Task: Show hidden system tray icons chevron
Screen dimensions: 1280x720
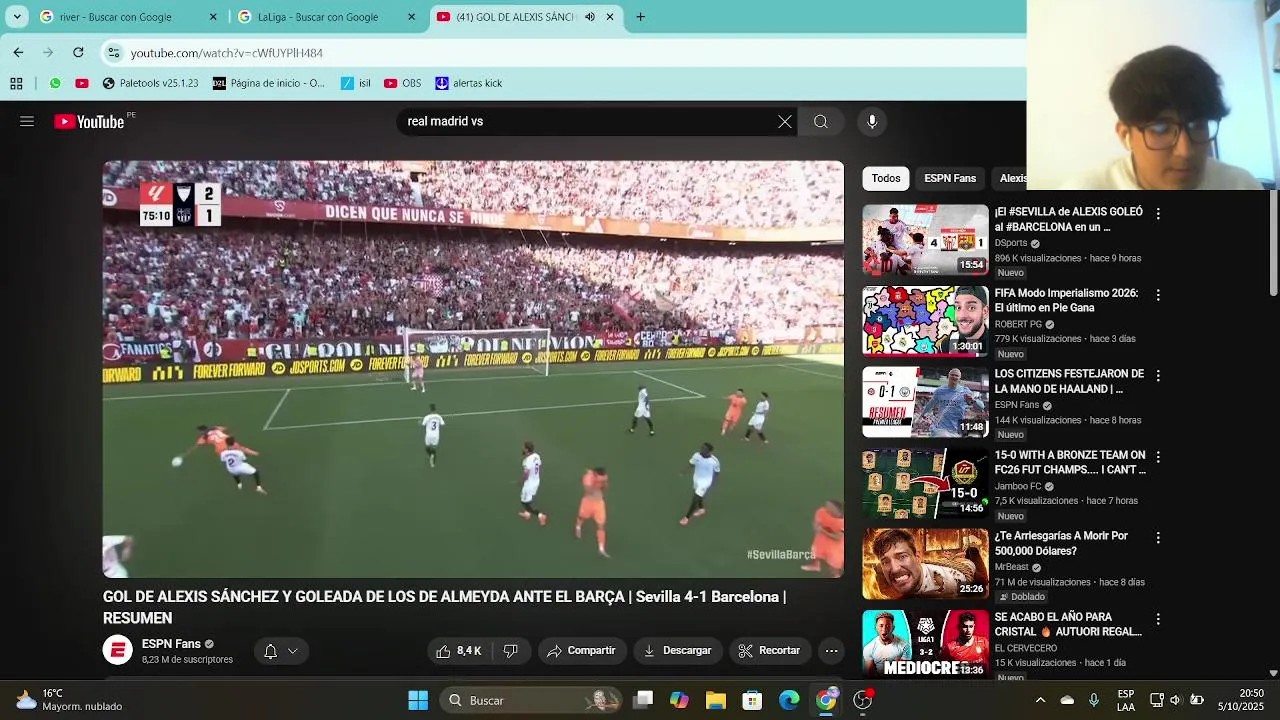Action: 1040,700
